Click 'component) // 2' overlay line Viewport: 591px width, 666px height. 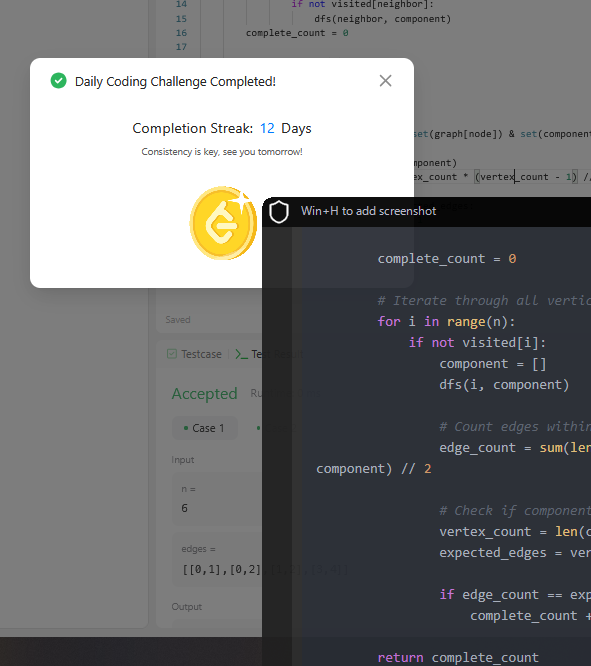pos(373,468)
